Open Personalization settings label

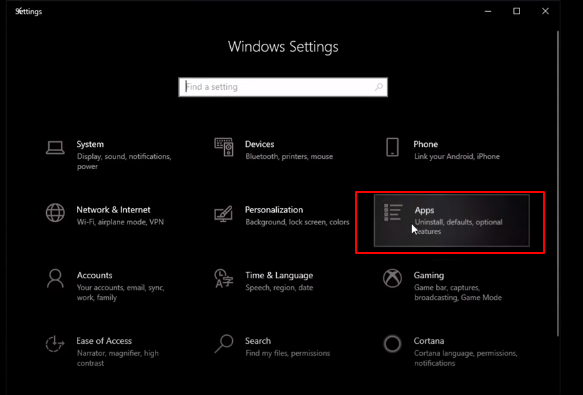(x=274, y=210)
